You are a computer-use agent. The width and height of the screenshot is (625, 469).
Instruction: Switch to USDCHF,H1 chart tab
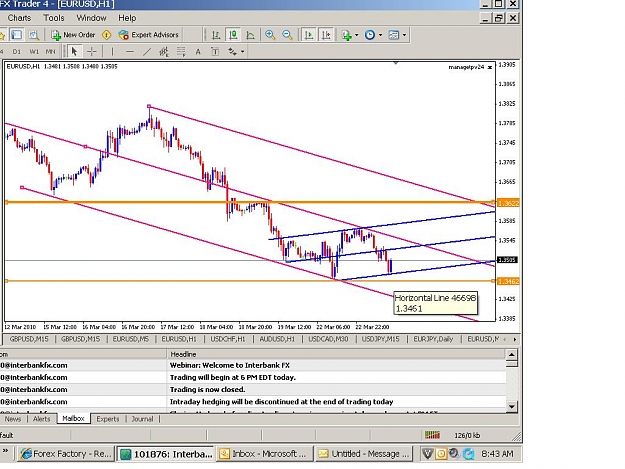(228, 339)
